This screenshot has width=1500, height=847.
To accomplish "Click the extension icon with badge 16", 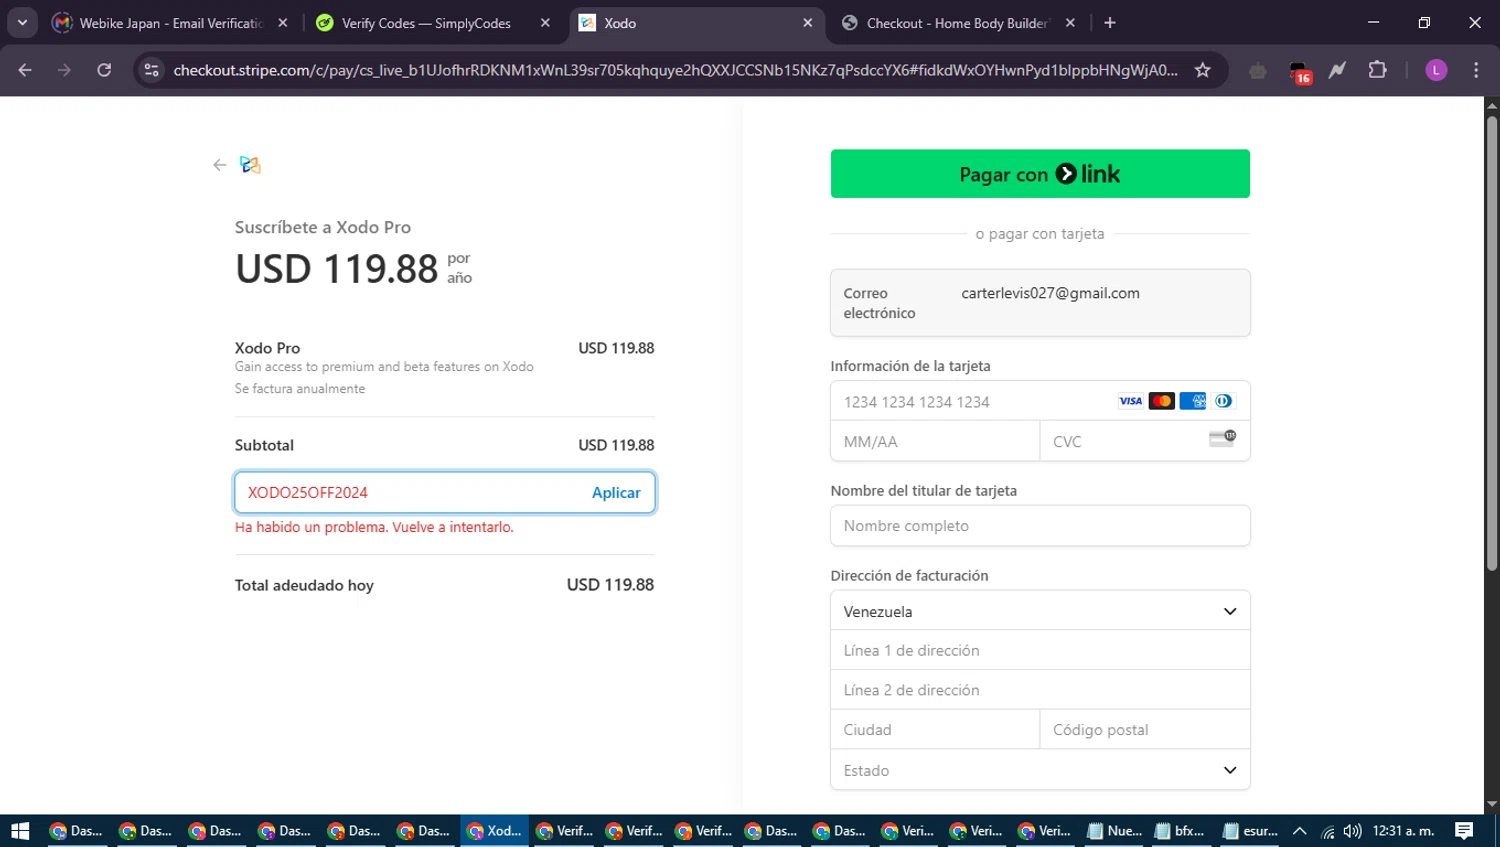I will pyautogui.click(x=1299, y=72).
